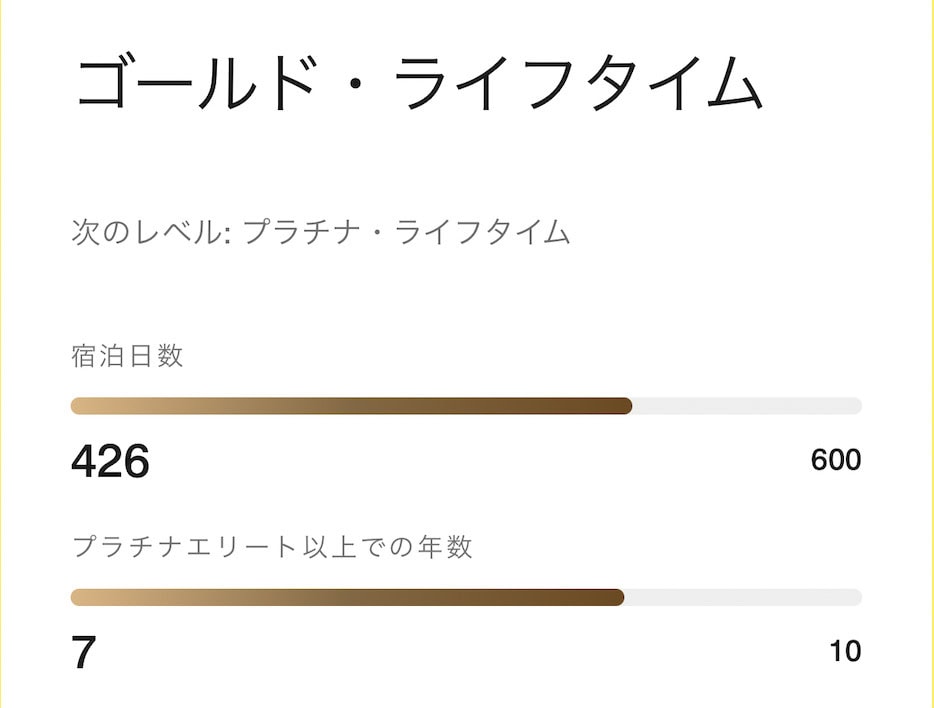Image resolution: width=934 pixels, height=708 pixels.
Task: Click the プラチナエリート以上での年数 label
Action: point(272,547)
